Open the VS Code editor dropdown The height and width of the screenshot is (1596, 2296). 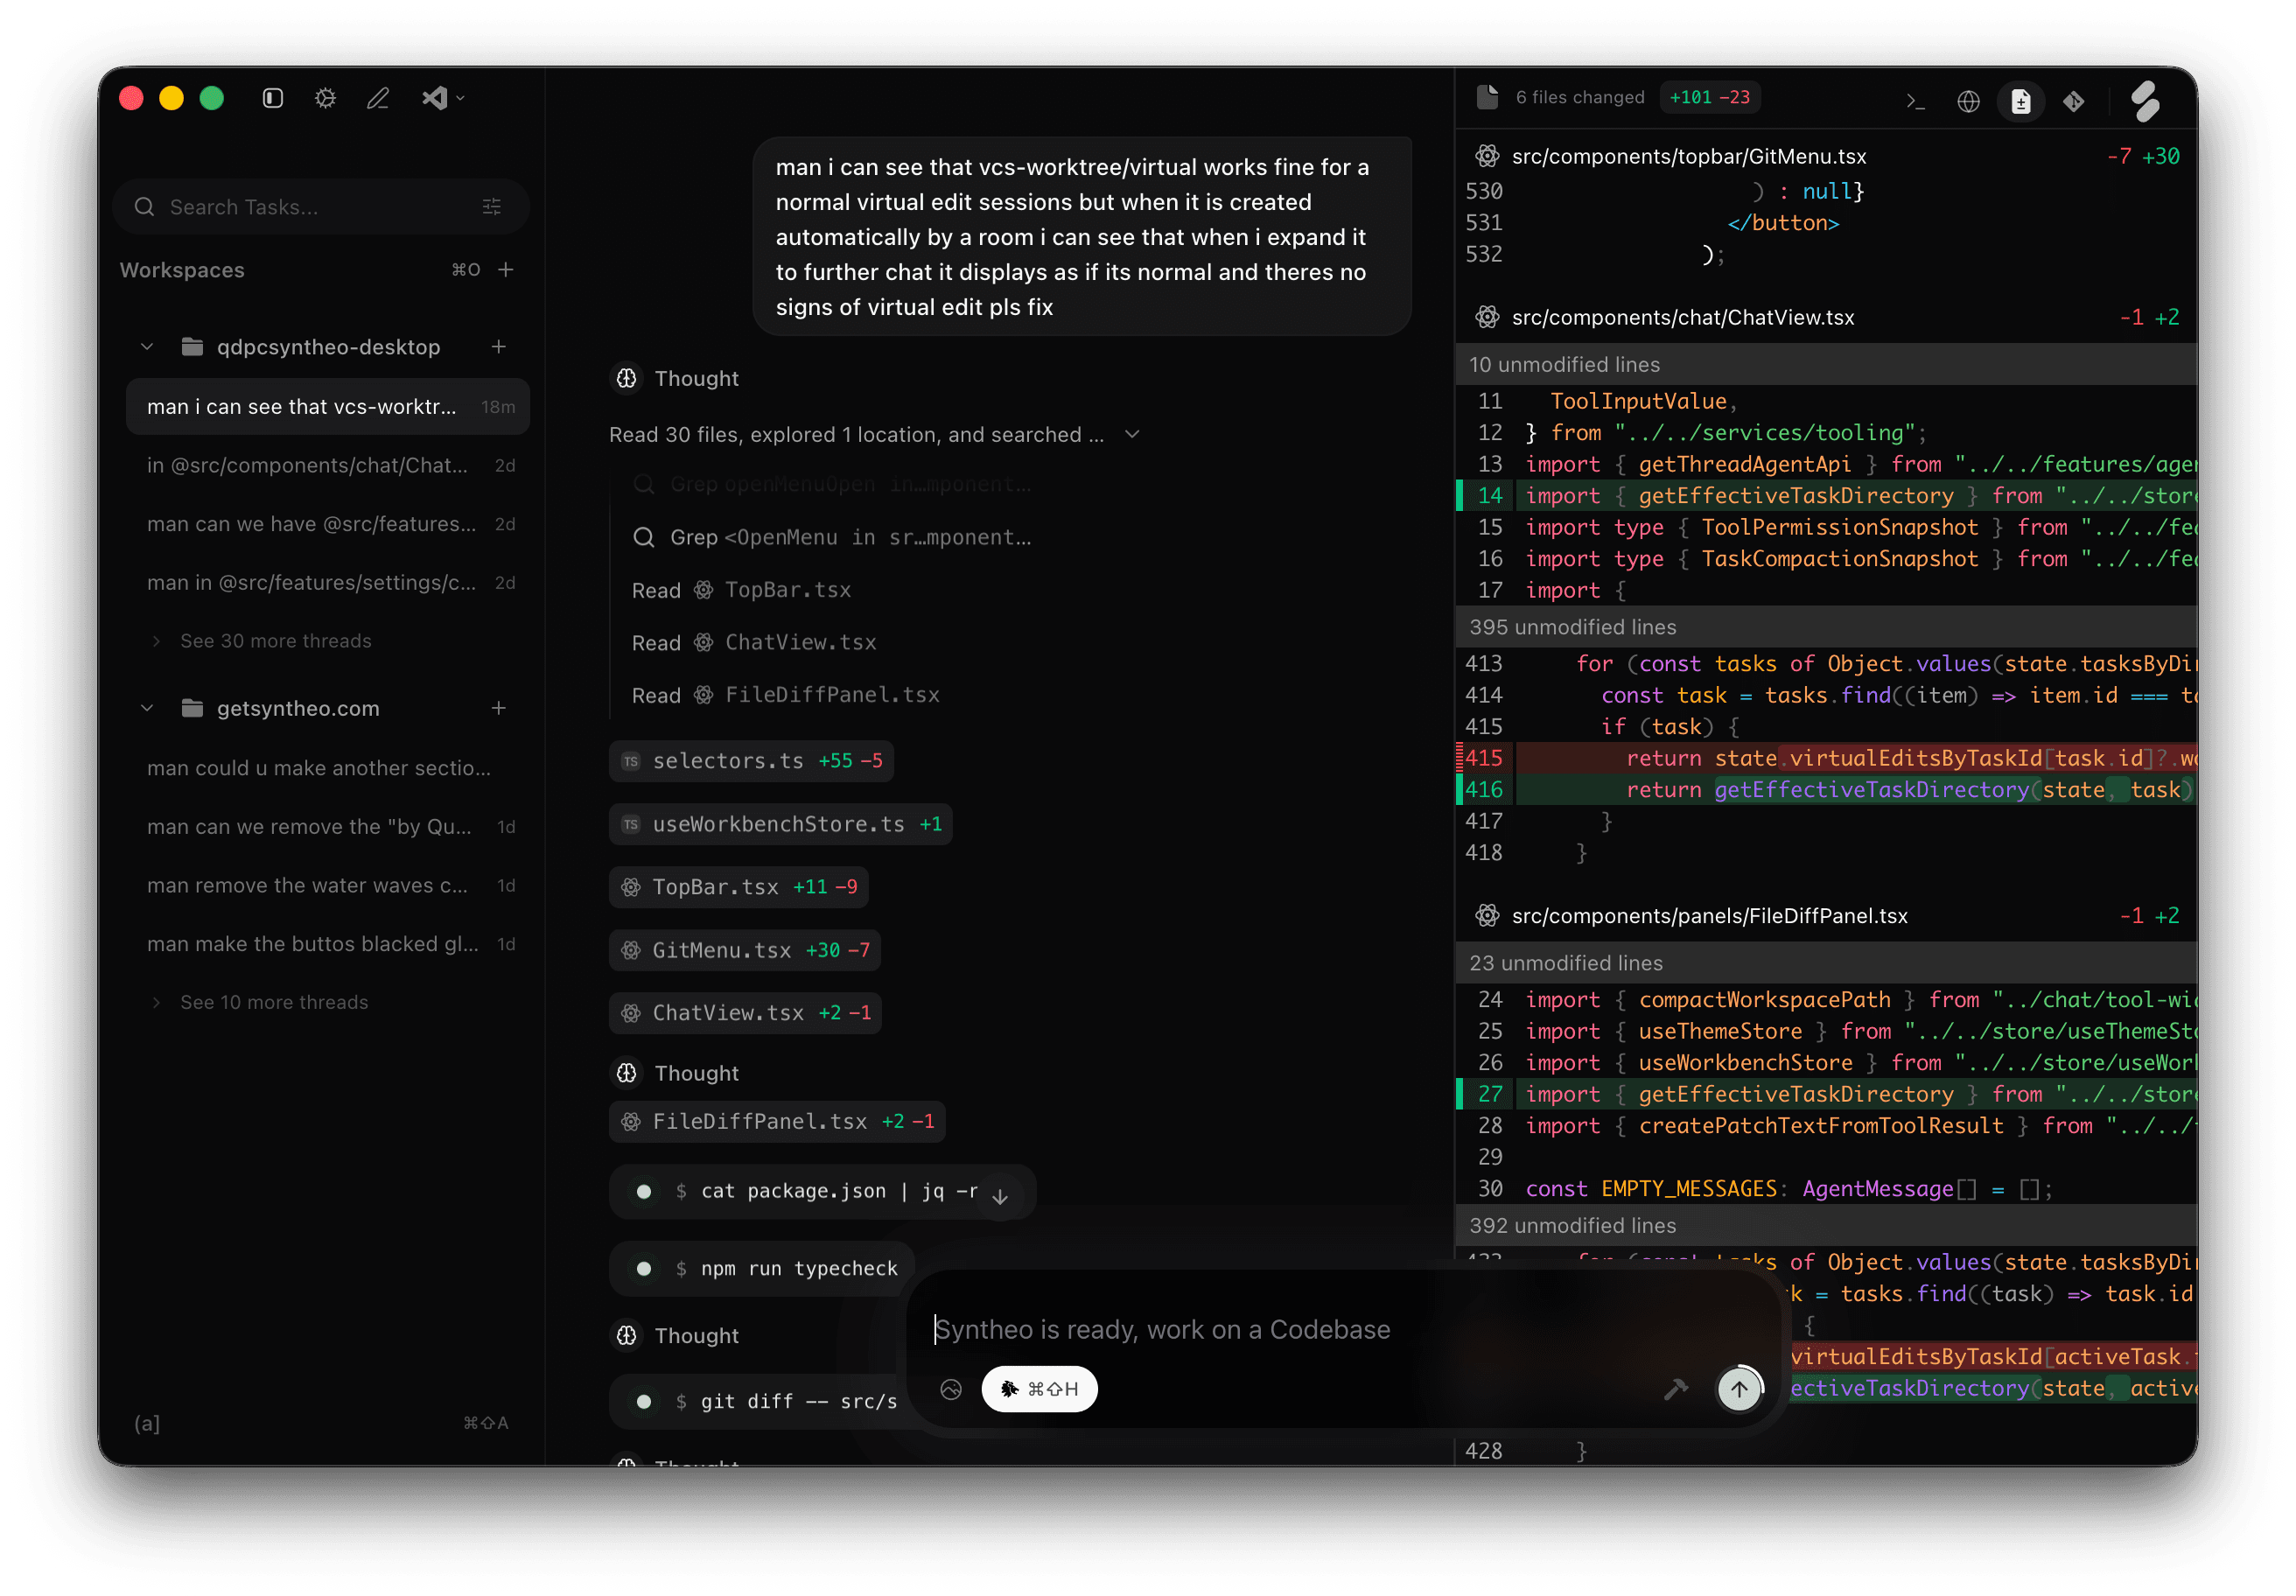pyautogui.click(x=443, y=98)
